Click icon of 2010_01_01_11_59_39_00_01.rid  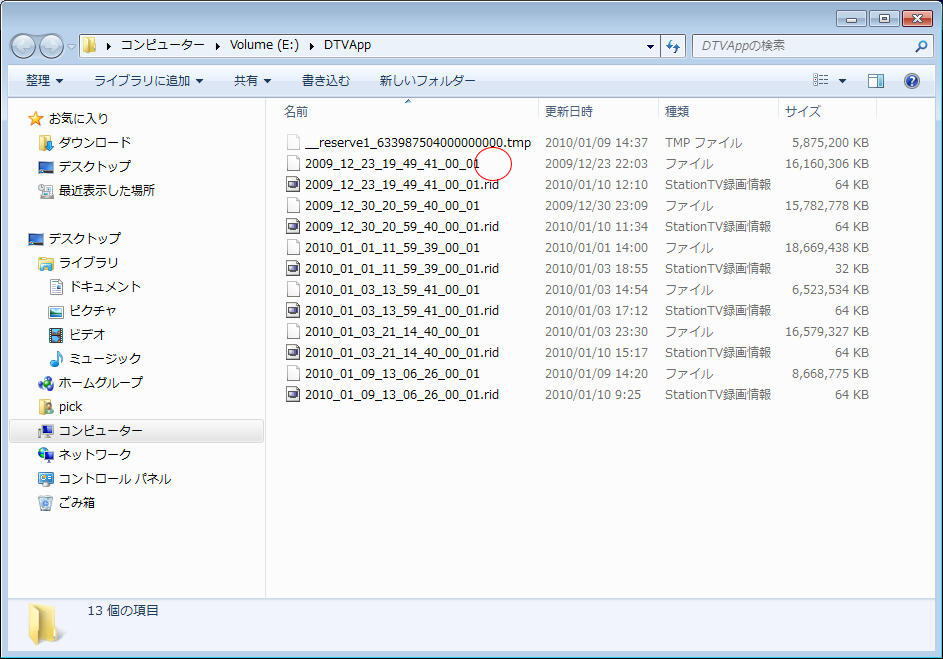[x=293, y=268]
